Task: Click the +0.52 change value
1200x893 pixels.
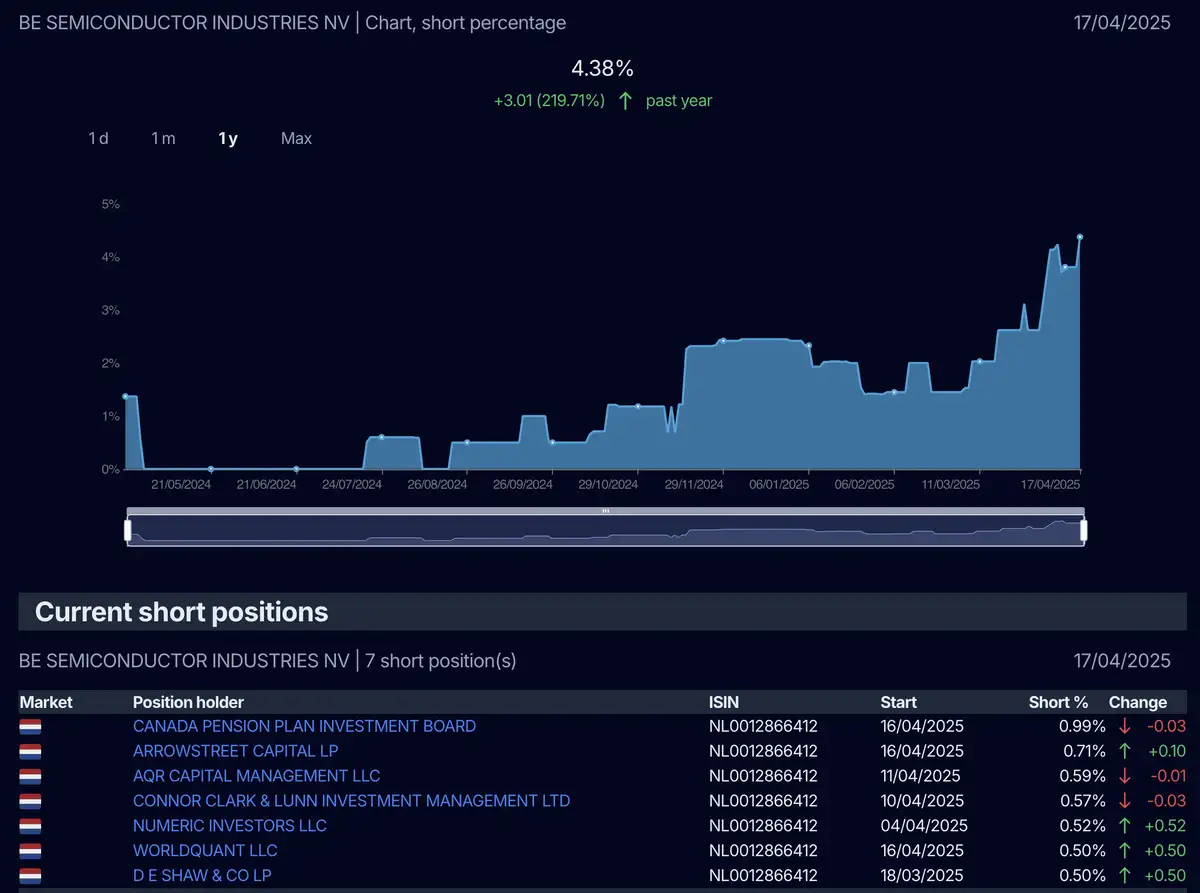Action: pyautogui.click(x=1164, y=826)
